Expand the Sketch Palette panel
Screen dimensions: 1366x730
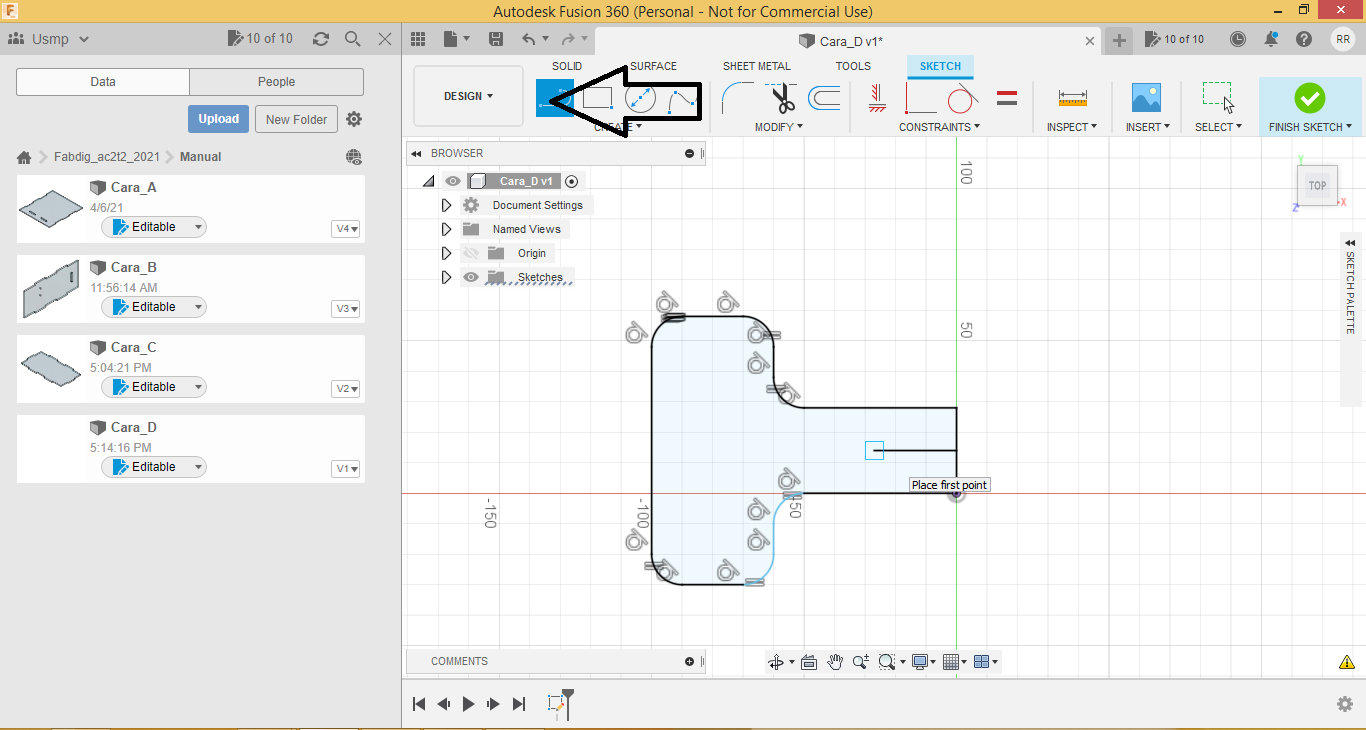1350,243
